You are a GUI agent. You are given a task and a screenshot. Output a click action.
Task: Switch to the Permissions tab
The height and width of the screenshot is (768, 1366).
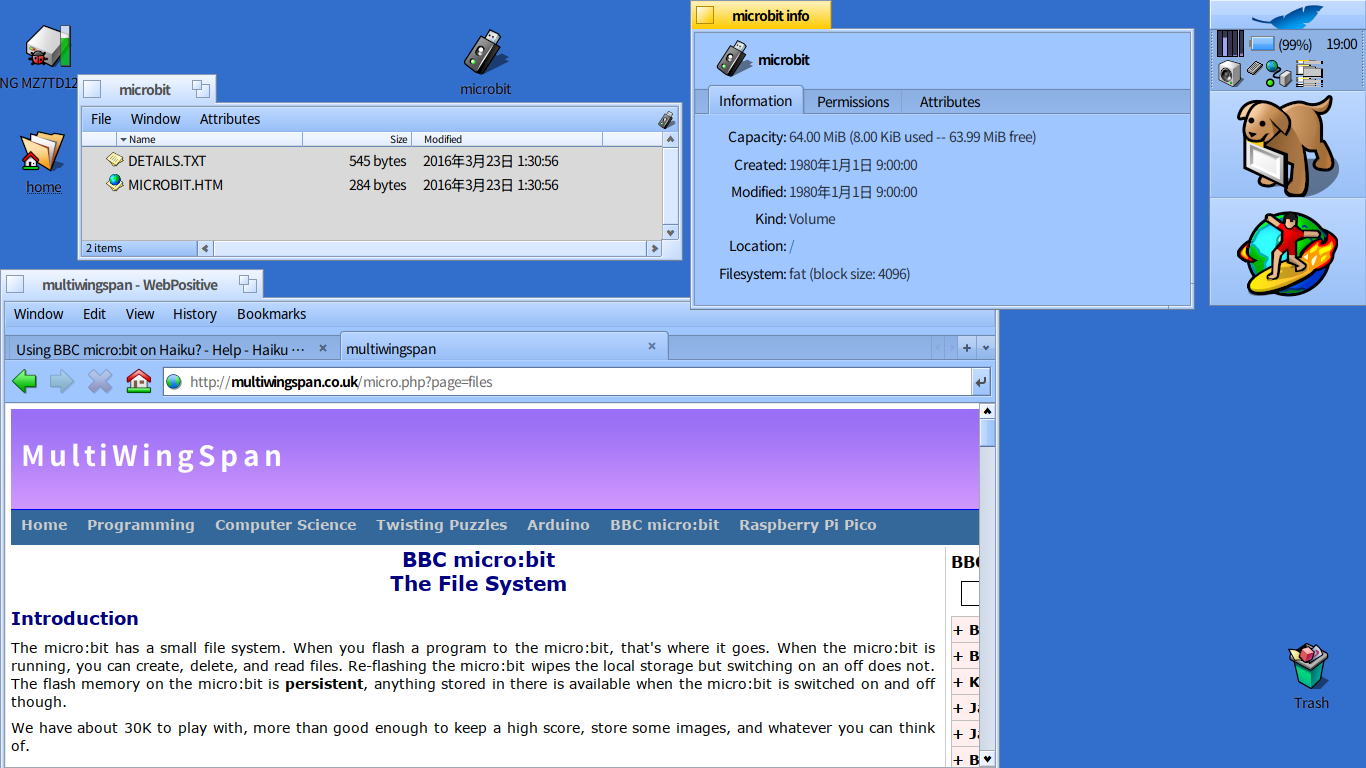pyautogui.click(x=852, y=102)
